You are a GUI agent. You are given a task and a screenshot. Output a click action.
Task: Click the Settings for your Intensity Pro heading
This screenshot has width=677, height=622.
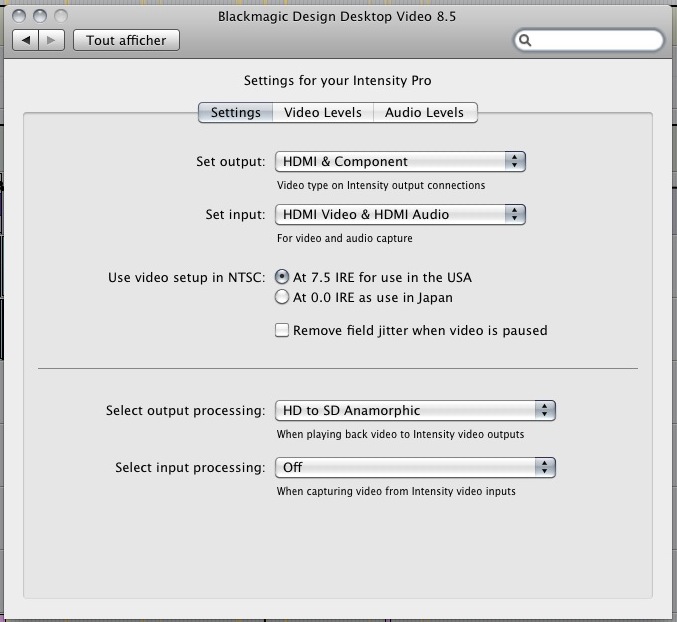[338, 81]
